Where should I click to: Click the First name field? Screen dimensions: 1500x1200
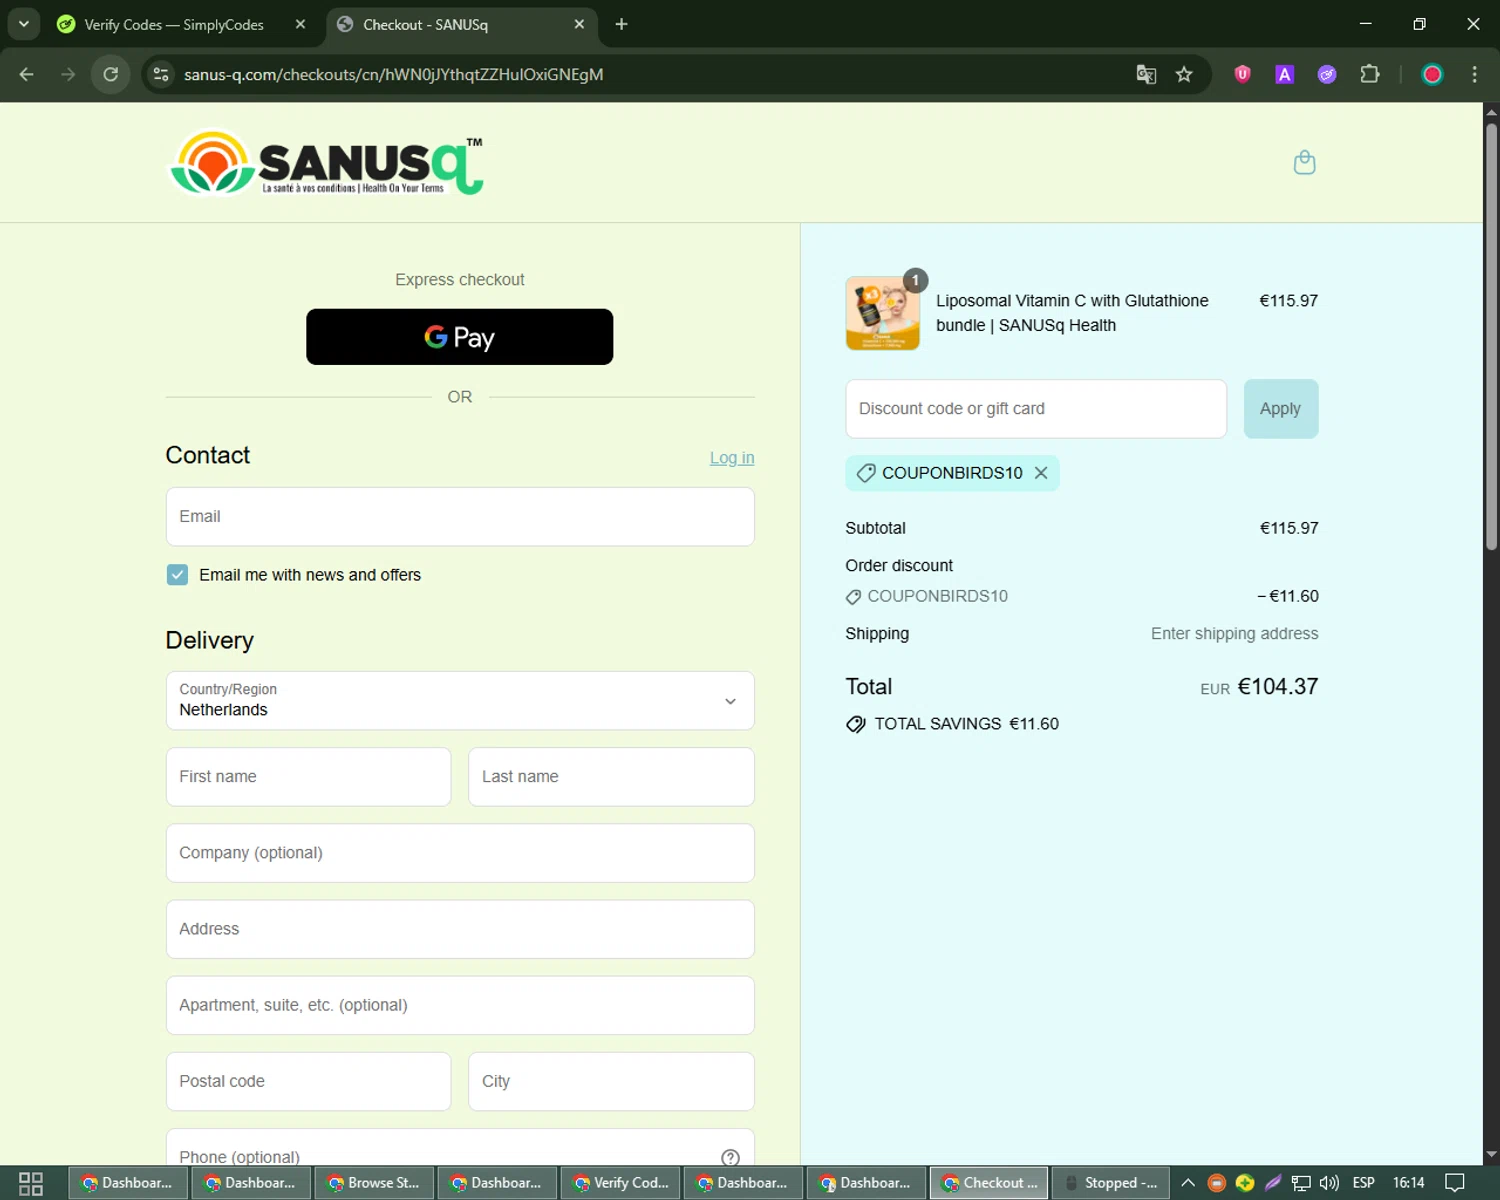pyautogui.click(x=308, y=777)
